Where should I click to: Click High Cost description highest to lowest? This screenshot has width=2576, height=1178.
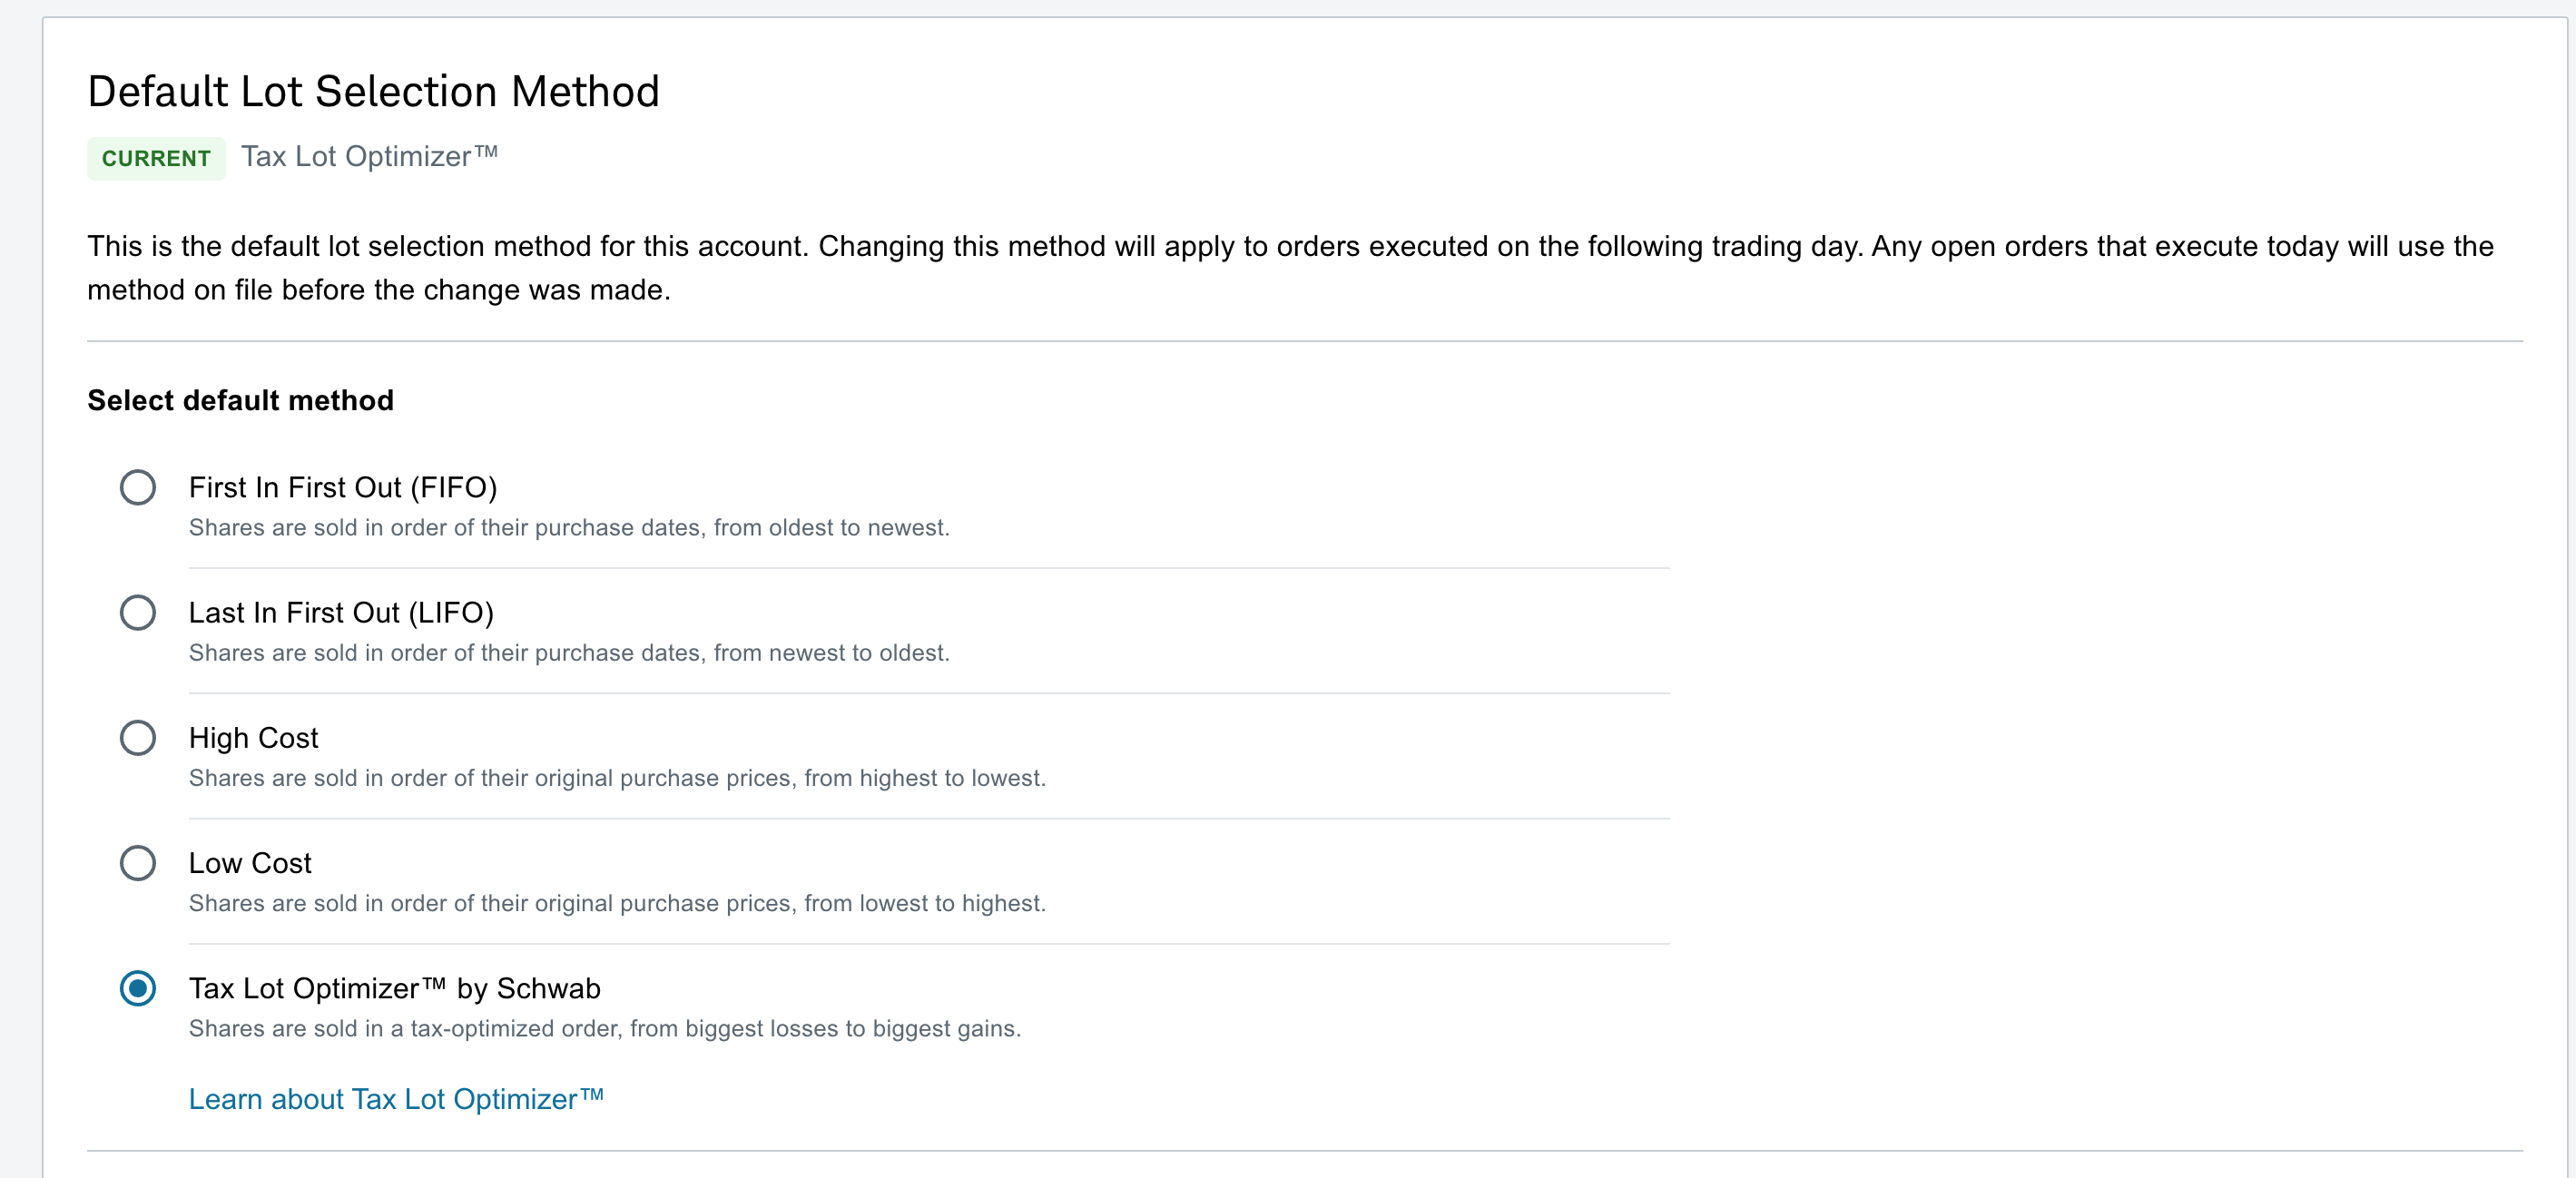coord(616,778)
